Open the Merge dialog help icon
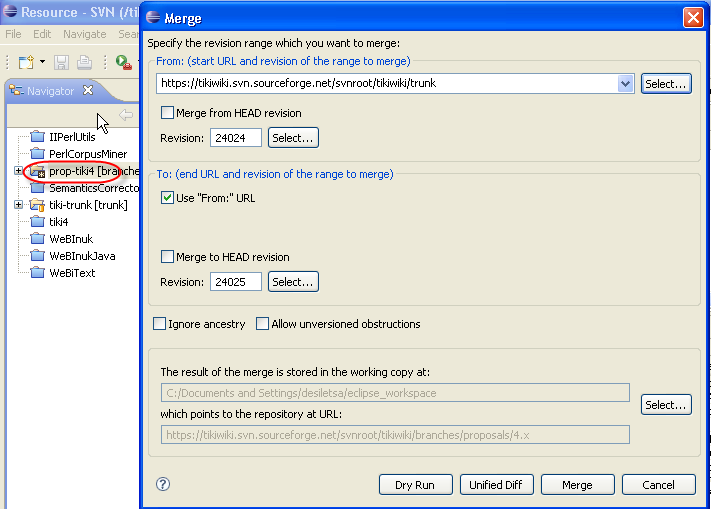Image resolution: width=711 pixels, height=509 pixels. pyautogui.click(x=163, y=484)
